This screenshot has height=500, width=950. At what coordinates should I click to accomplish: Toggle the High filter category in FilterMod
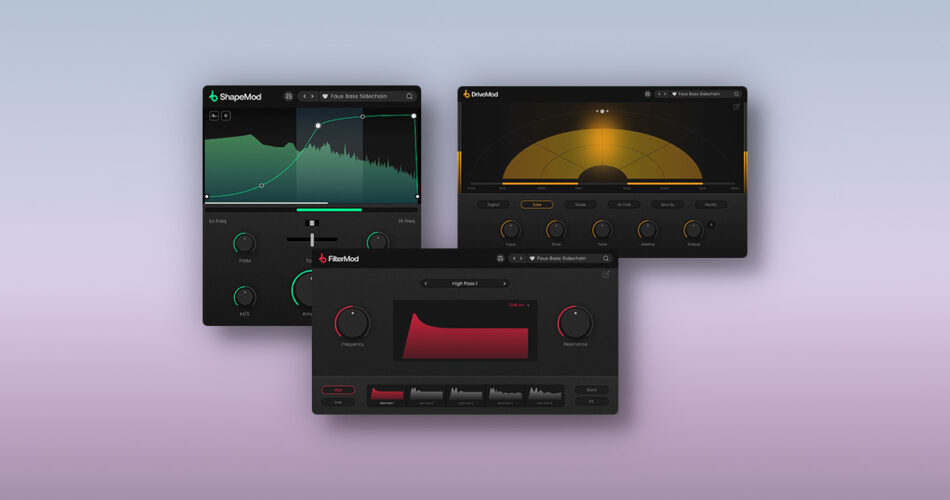click(337, 390)
